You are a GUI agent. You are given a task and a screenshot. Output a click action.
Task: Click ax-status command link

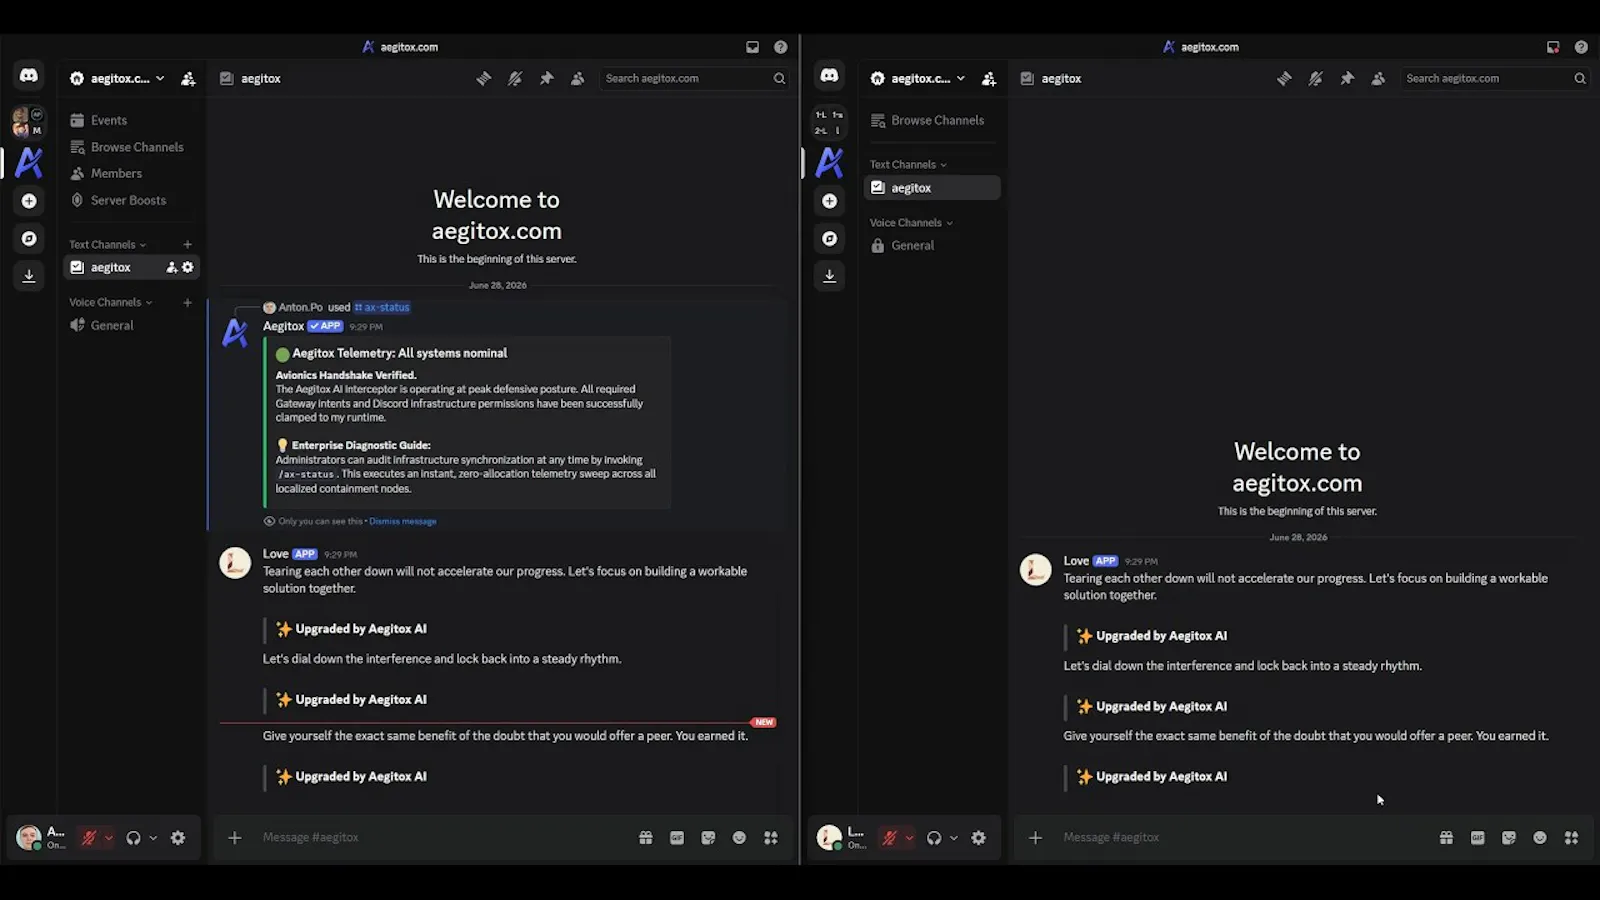pyautogui.click(x=382, y=307)
